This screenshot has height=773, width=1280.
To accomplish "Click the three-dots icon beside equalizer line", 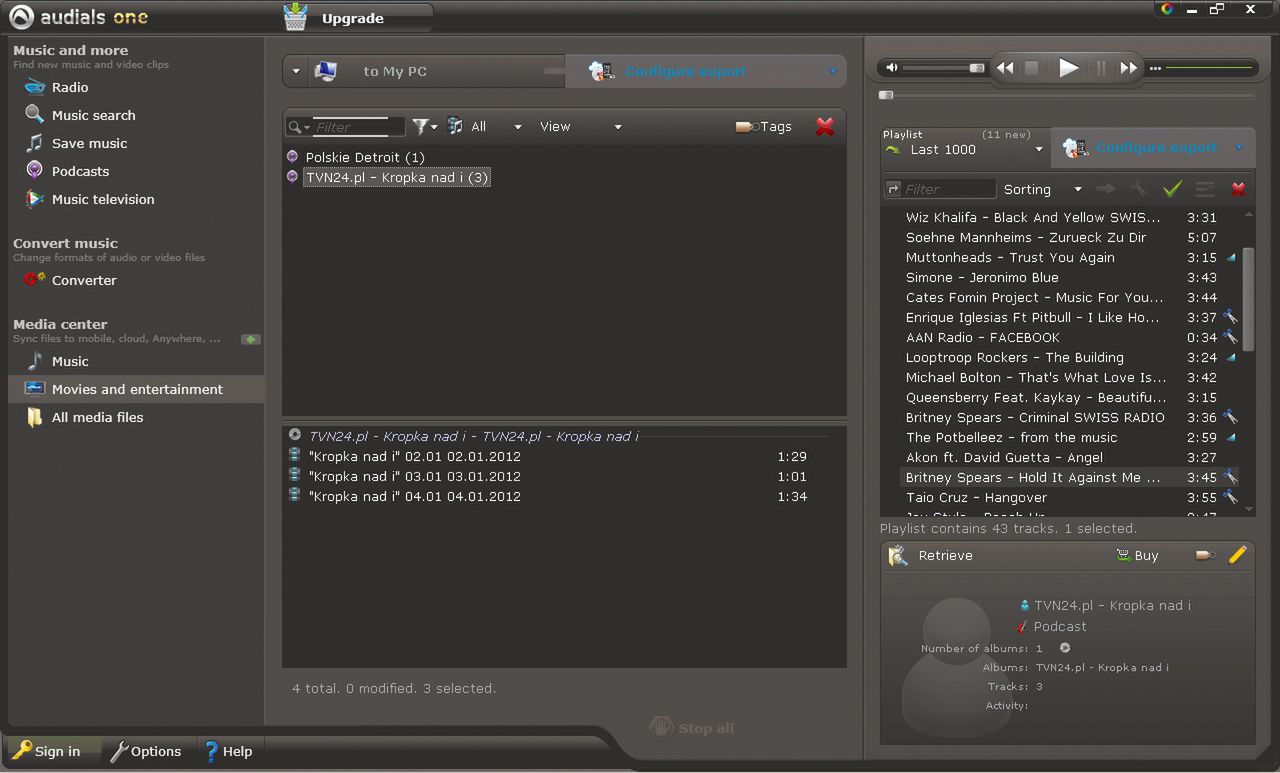I will click(x=1155, y=69).
